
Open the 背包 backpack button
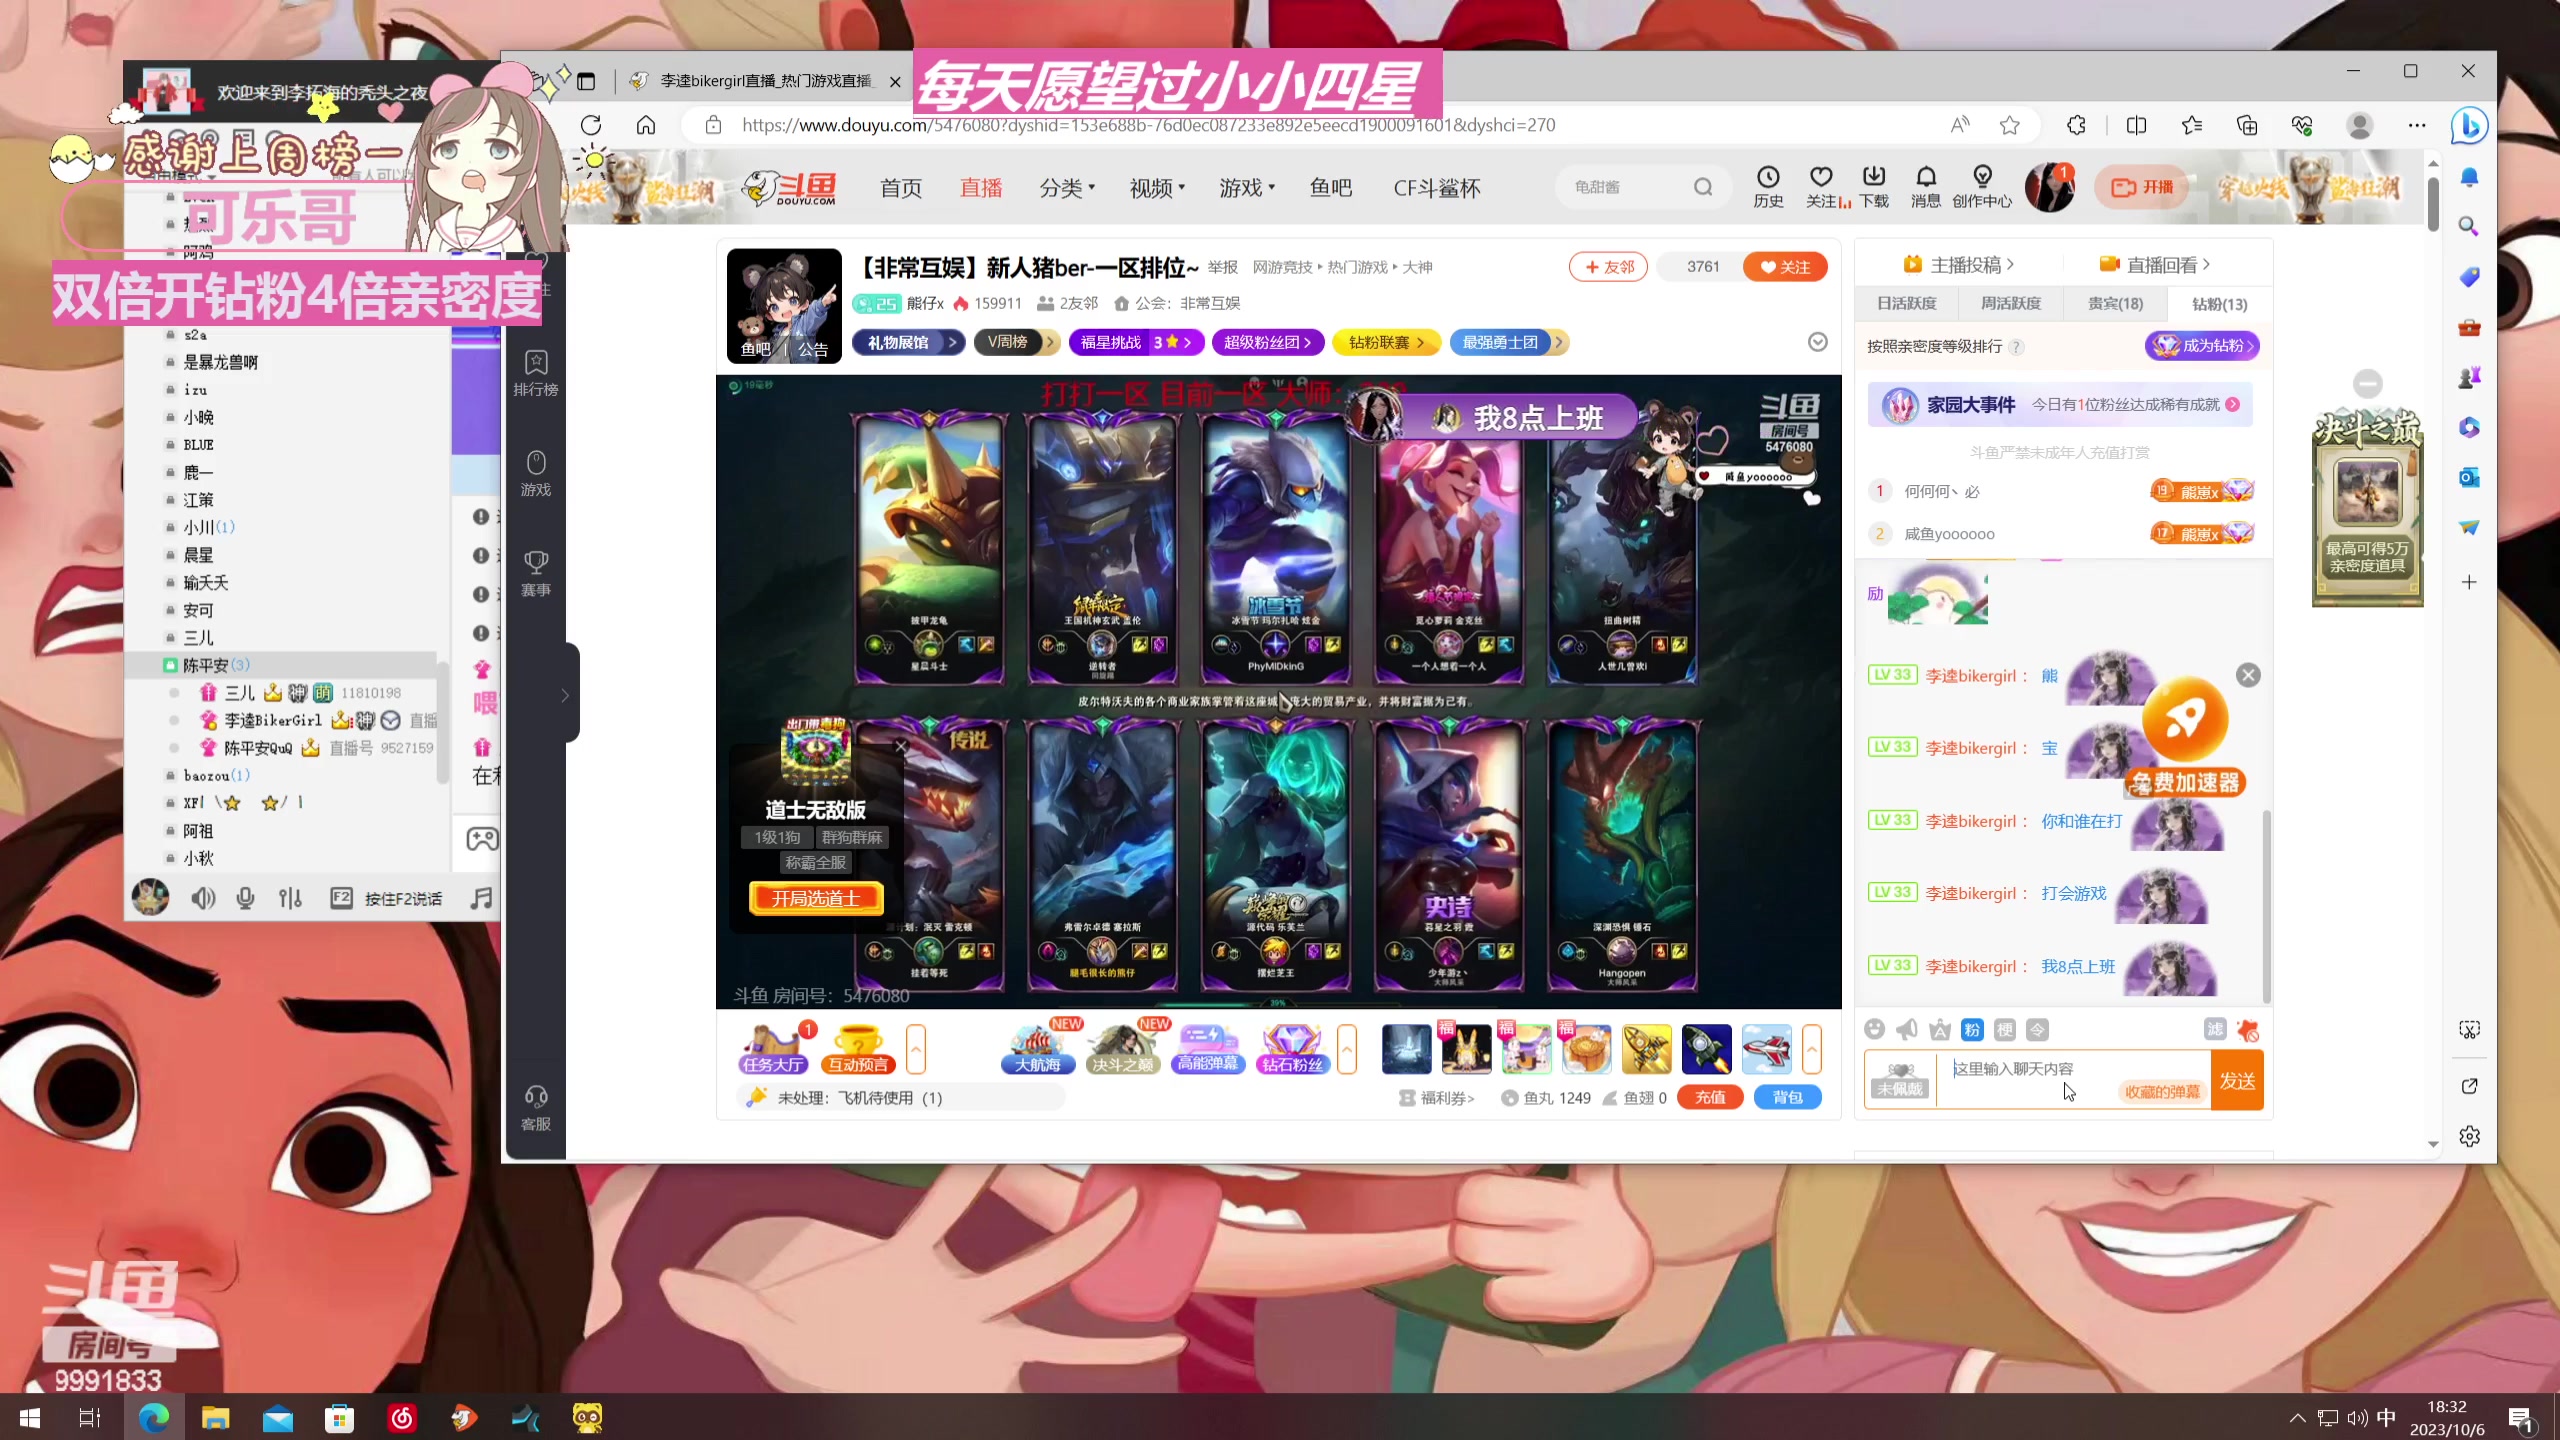click(1788, 1097)
